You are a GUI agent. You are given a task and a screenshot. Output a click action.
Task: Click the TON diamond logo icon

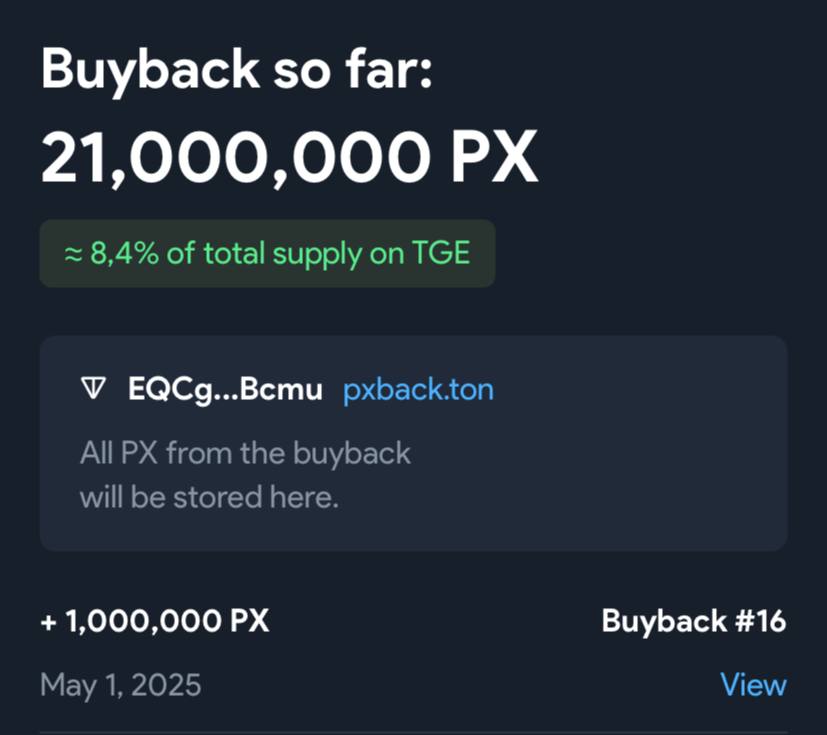pyautogui.click(x=94, y=389)
